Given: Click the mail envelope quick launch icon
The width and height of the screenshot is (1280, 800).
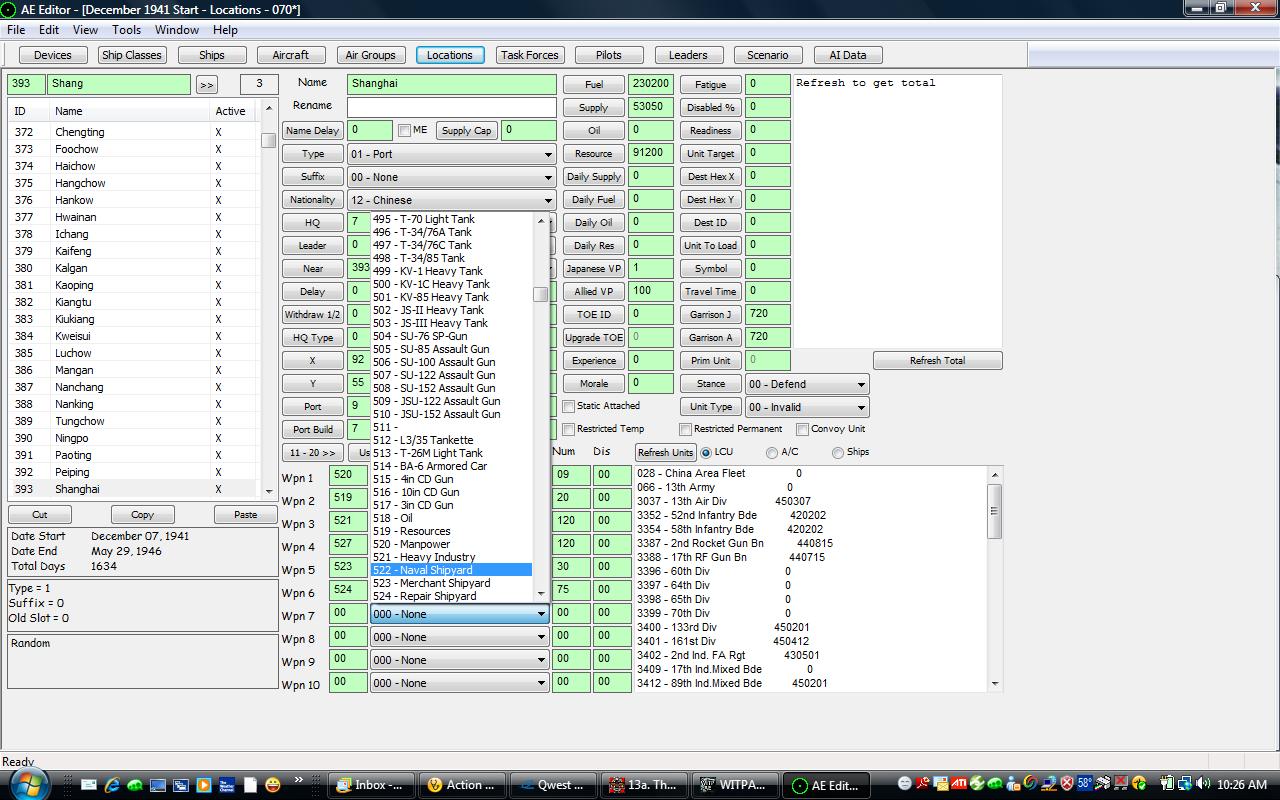Looking at the screenshot, I should coord(89,785).
